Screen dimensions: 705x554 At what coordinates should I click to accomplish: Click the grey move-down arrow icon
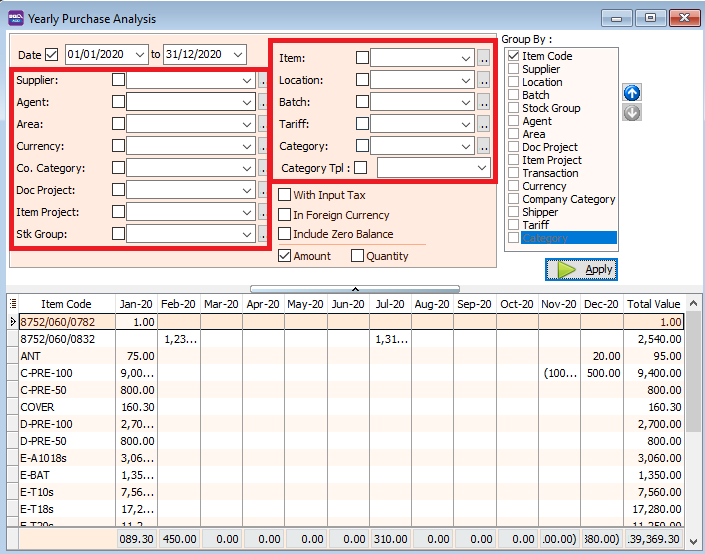coord(632,112)
